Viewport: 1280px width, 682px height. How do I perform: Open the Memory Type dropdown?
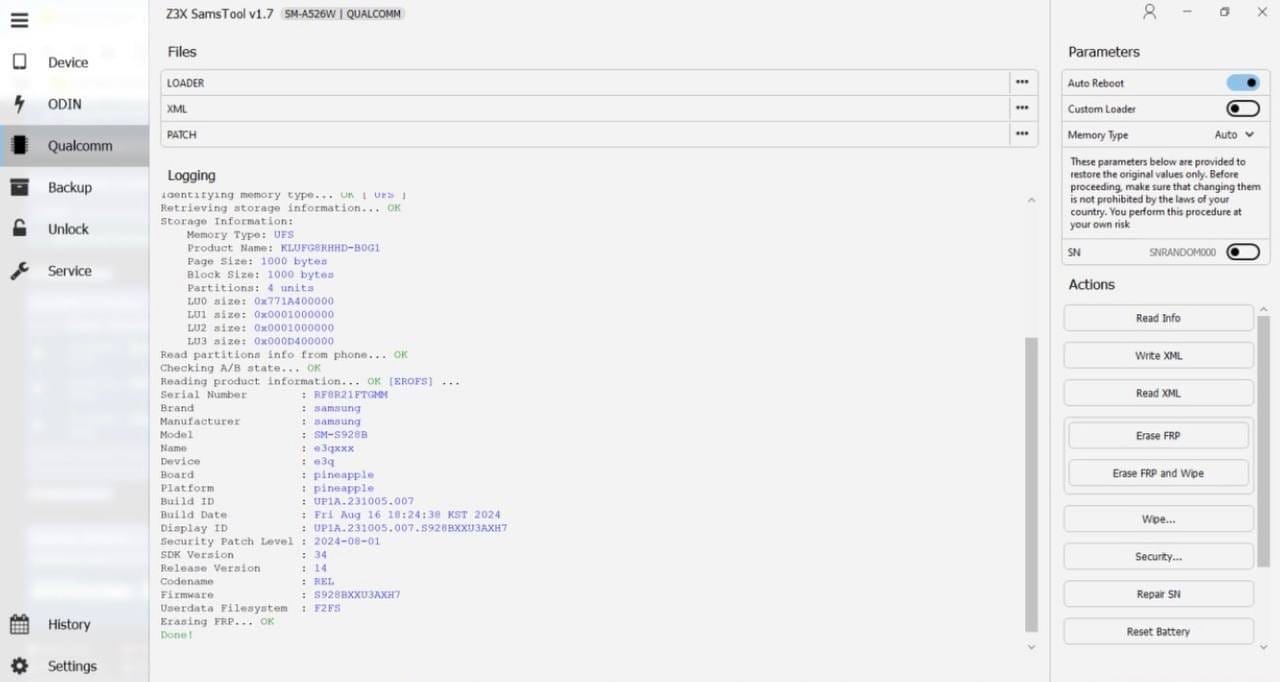tap(1234, 134)
